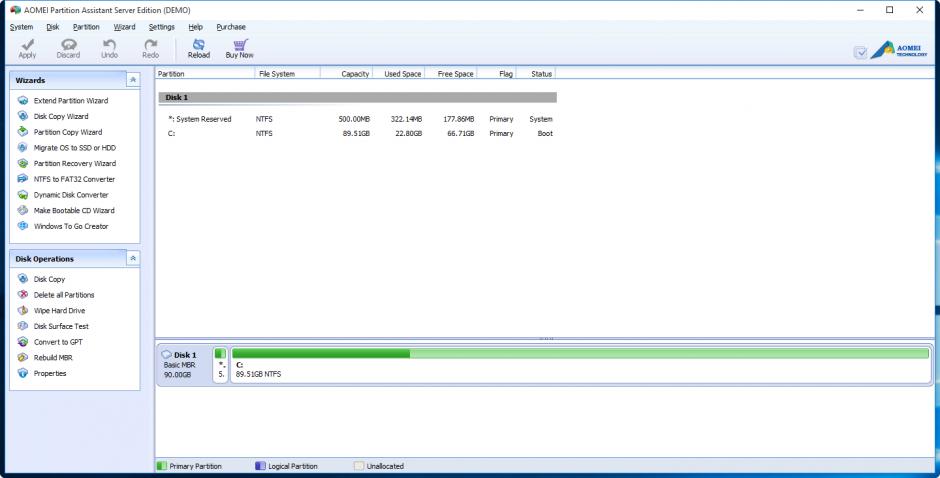Launch the Extend Partition Wizard
This screenshot has height=478, width=940.
pyautogui.click(x=70, y=101)
